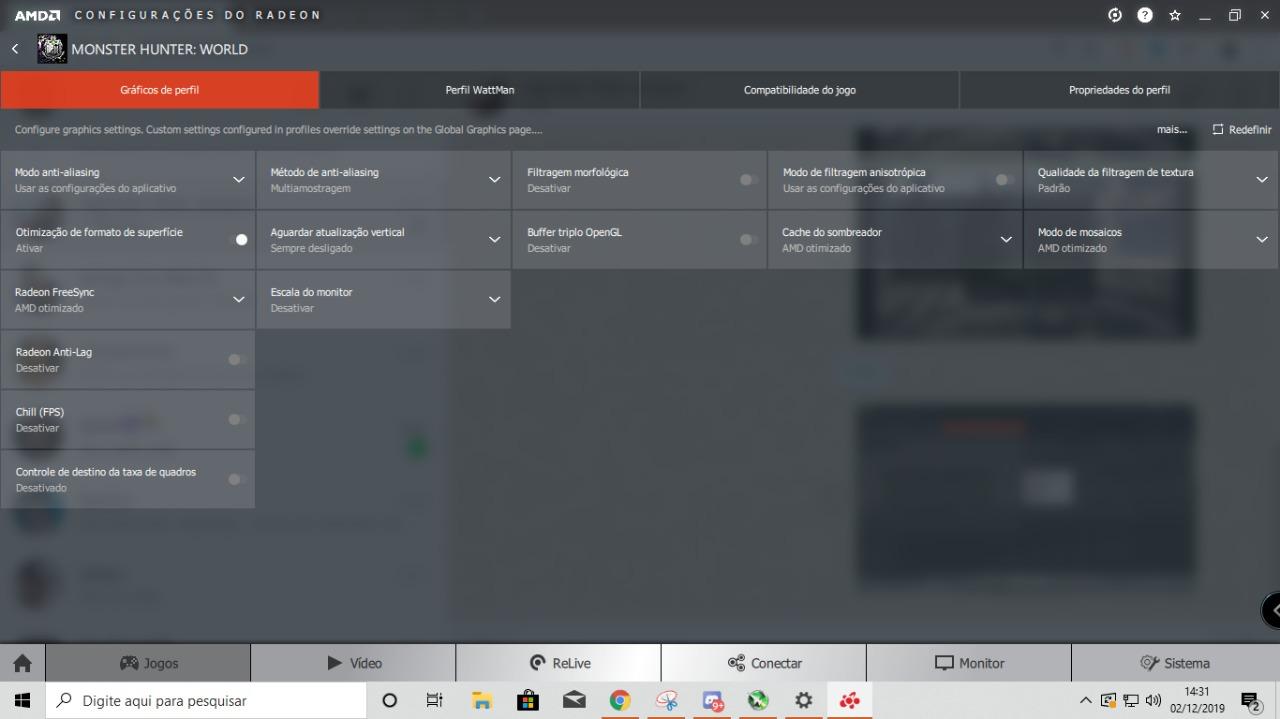Open the green globe taskbar icon
The height and width of the screenshot is (719, 1280).
[758, 701]
